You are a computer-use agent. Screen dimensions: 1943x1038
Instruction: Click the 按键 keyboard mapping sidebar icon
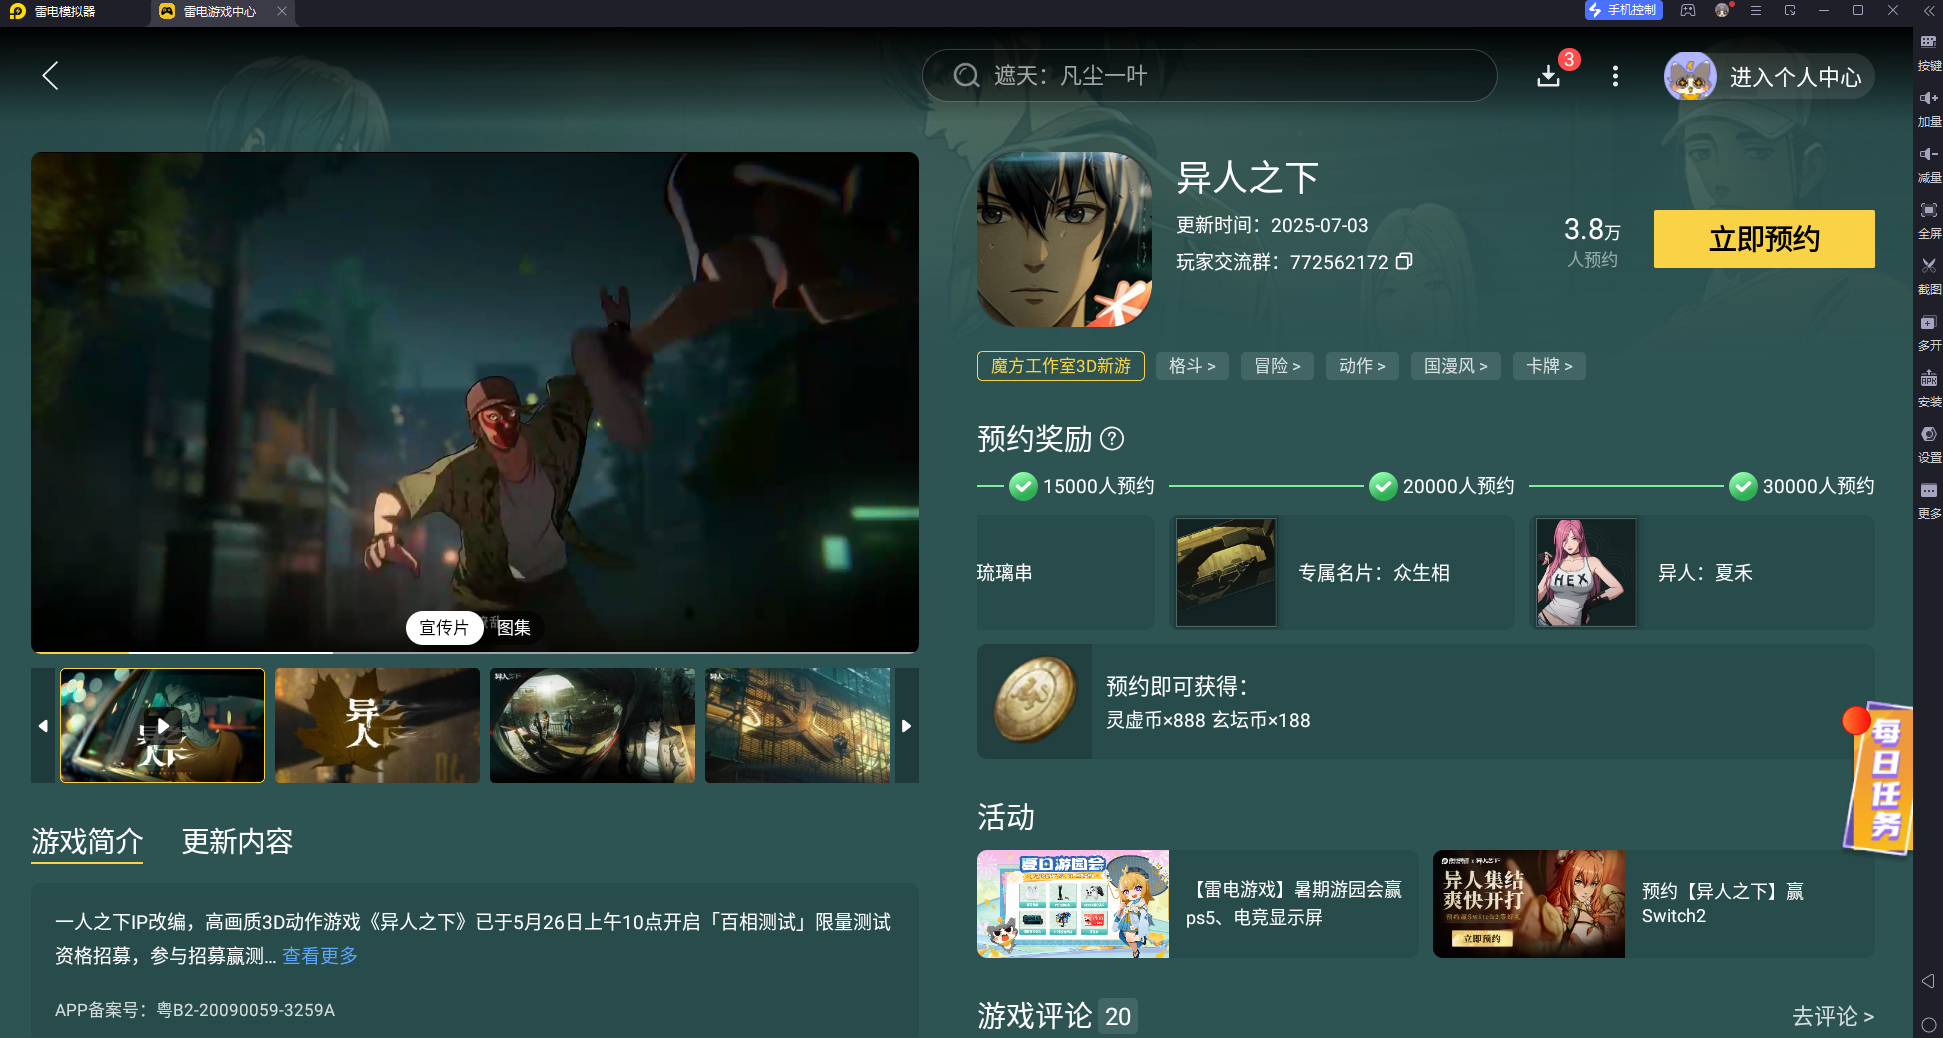1928,52
